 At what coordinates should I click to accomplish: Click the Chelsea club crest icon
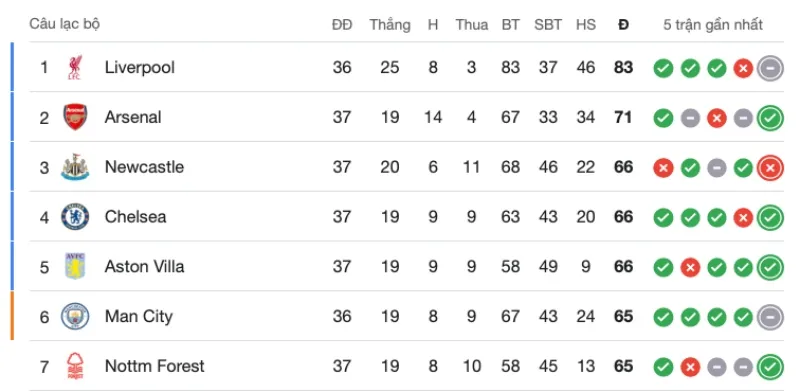point(75,217)
